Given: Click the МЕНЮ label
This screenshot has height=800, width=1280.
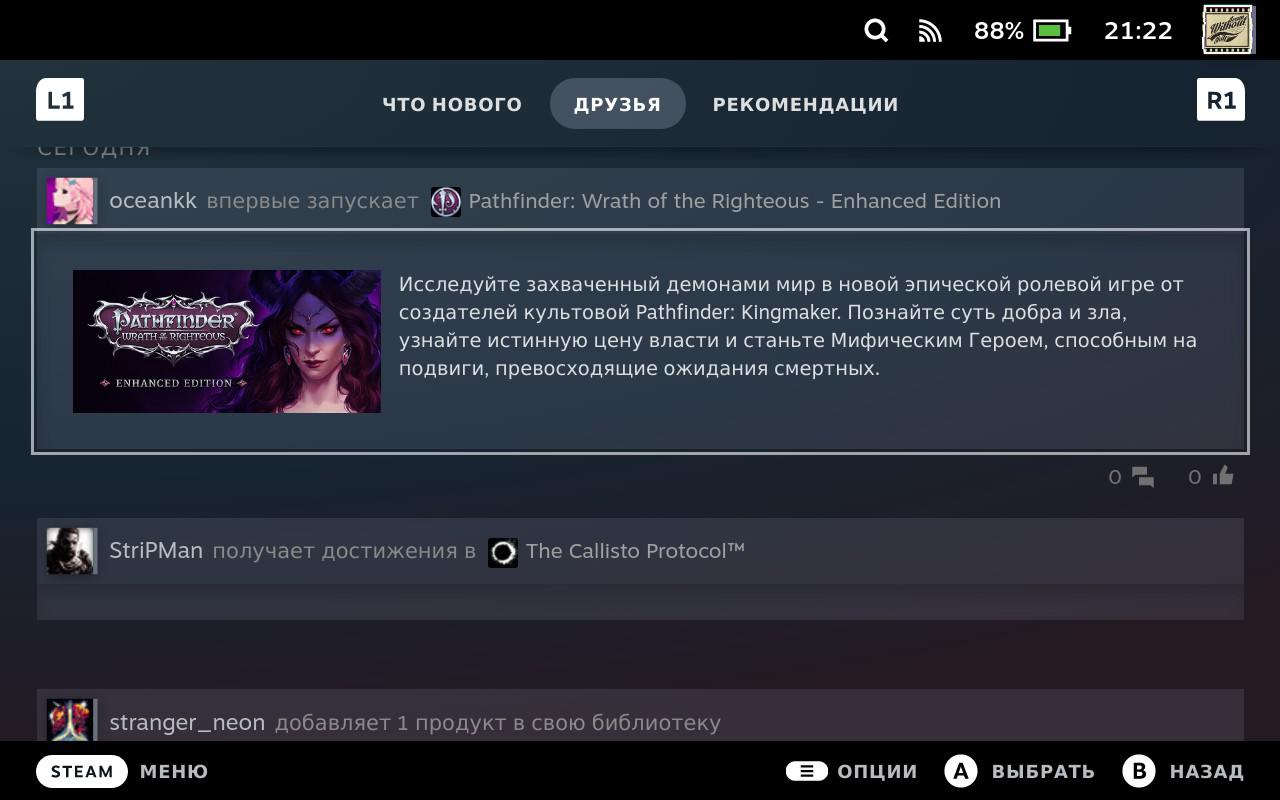Looking at the screenshot, I should tap(174, 771).
